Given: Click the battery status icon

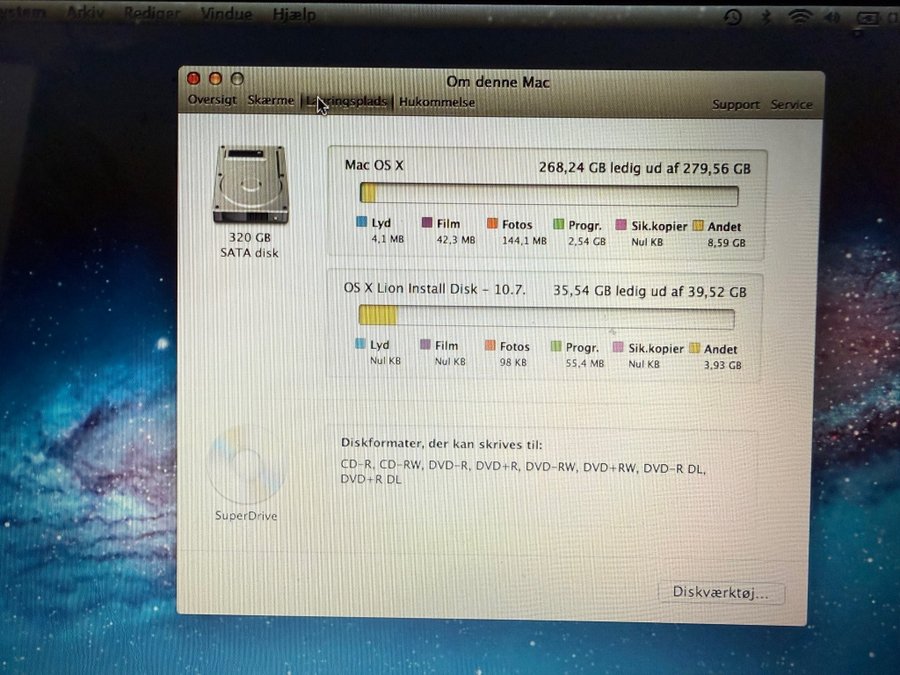Looking at the screenshot, I should coord(868,17).
